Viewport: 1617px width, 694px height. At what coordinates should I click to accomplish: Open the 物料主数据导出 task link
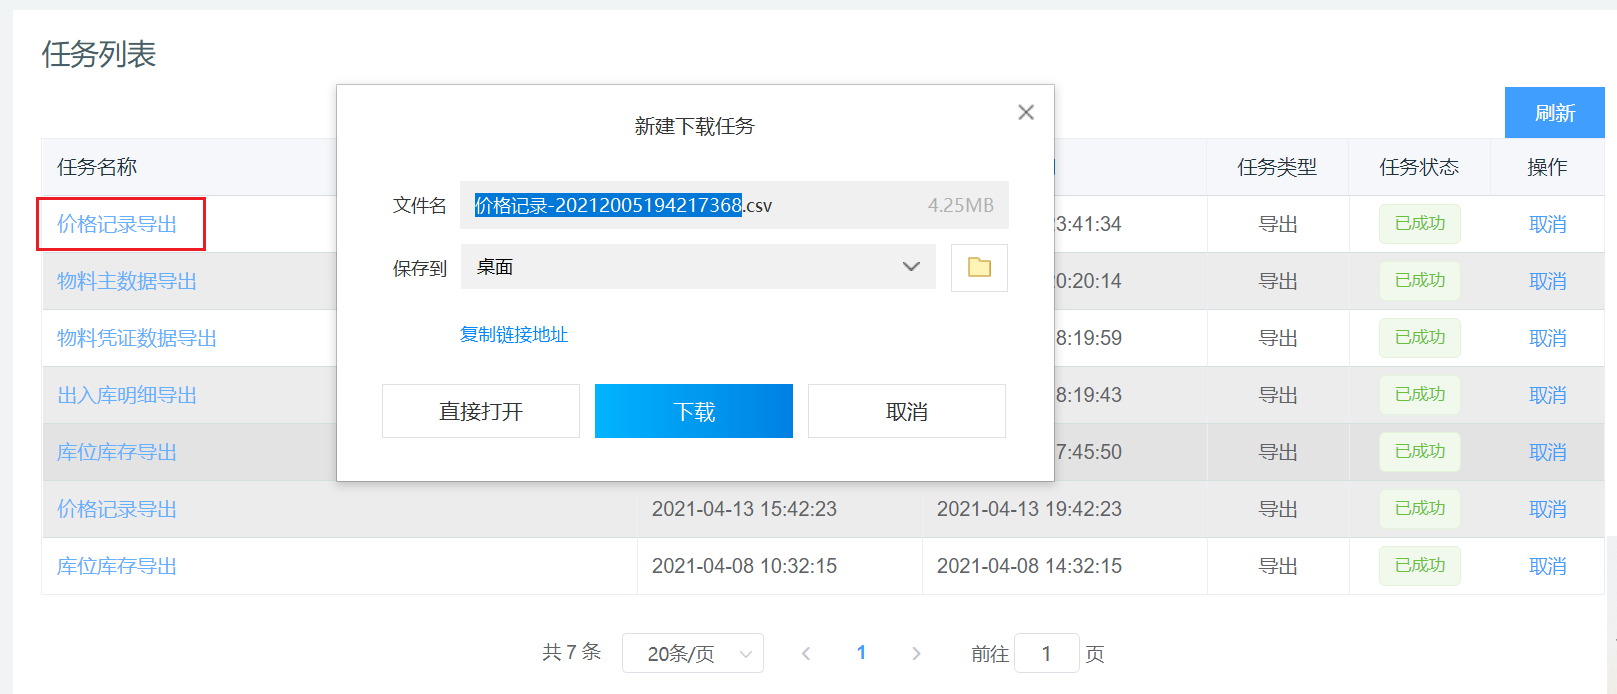click(x=127, y=281)
